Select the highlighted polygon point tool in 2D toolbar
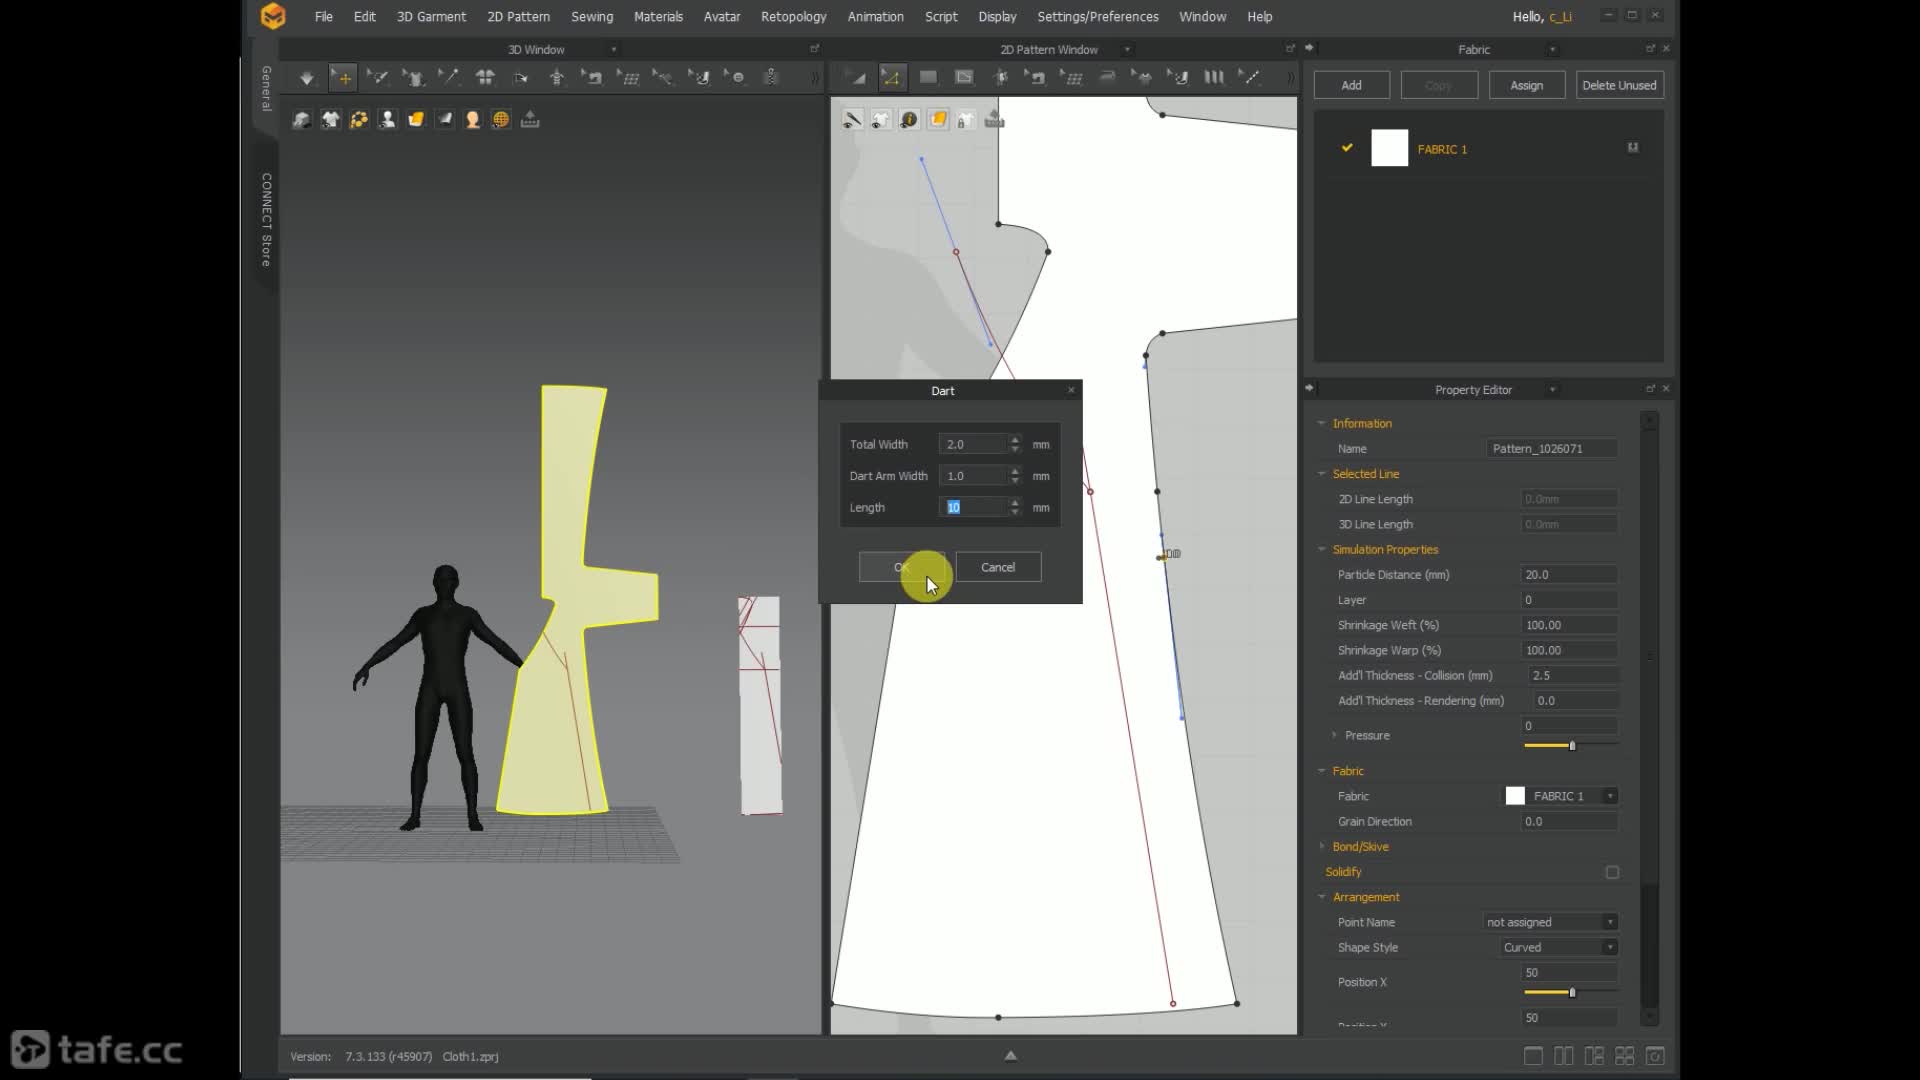1920x1080 pixels. pyautogui.click(x=891, y=78)
